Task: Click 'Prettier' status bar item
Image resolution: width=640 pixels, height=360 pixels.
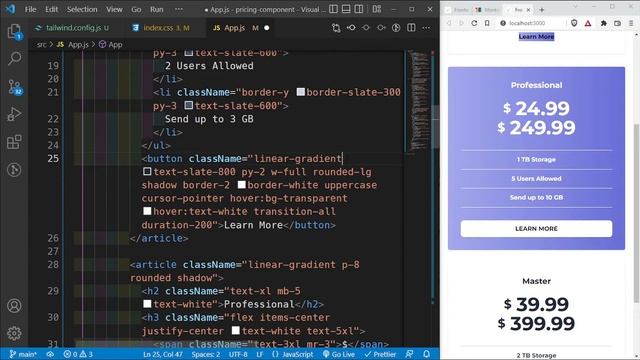Action: (380, 354)
